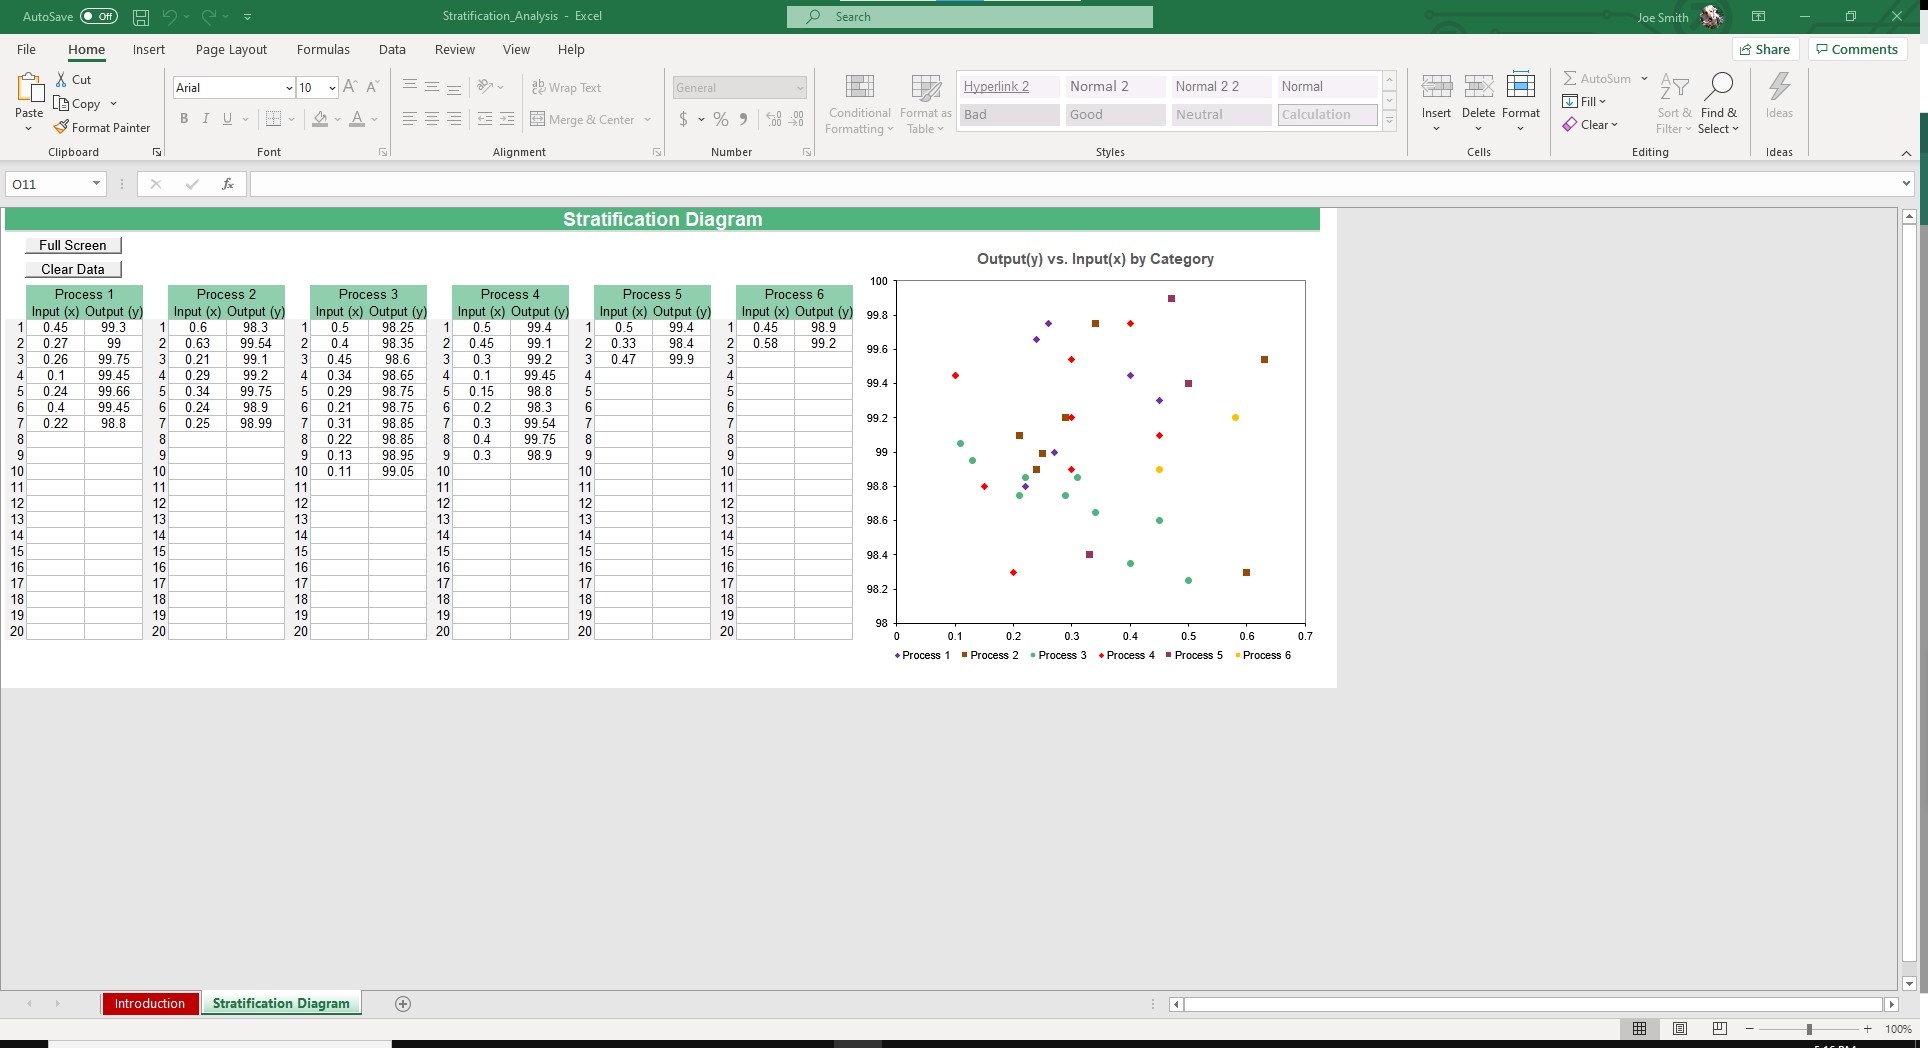
Task: Open the font size dropdown
Action: 332,88
